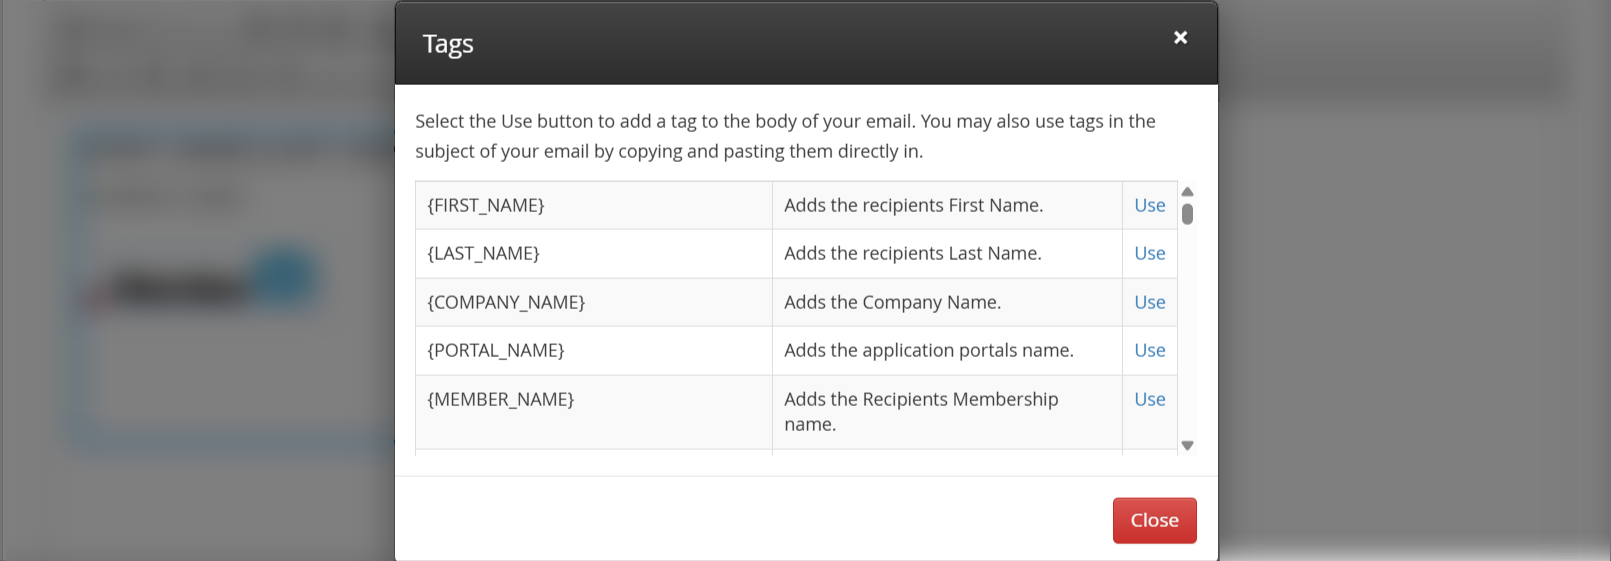The image size is (1611, 561).
Task: Click the scroll up arrow in tags list
Action: pos(1187,192)
